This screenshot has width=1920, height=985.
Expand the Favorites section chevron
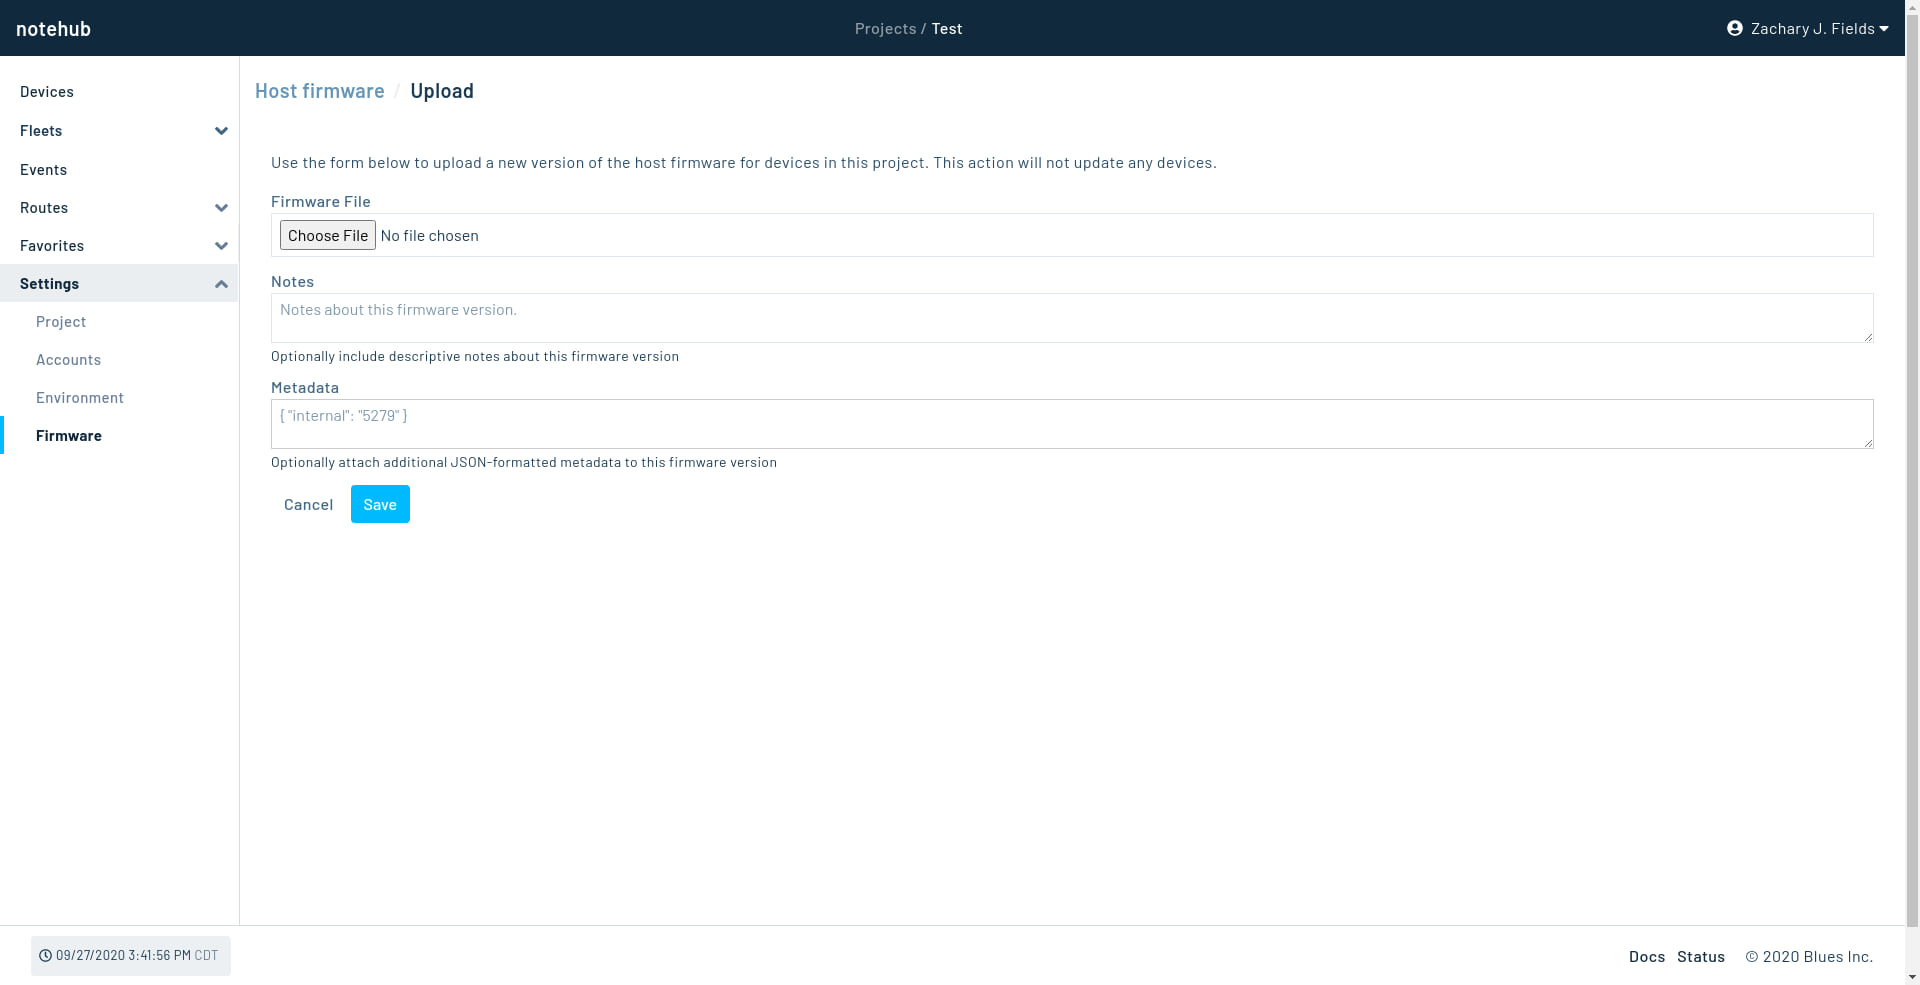click(x=221, y=245)
